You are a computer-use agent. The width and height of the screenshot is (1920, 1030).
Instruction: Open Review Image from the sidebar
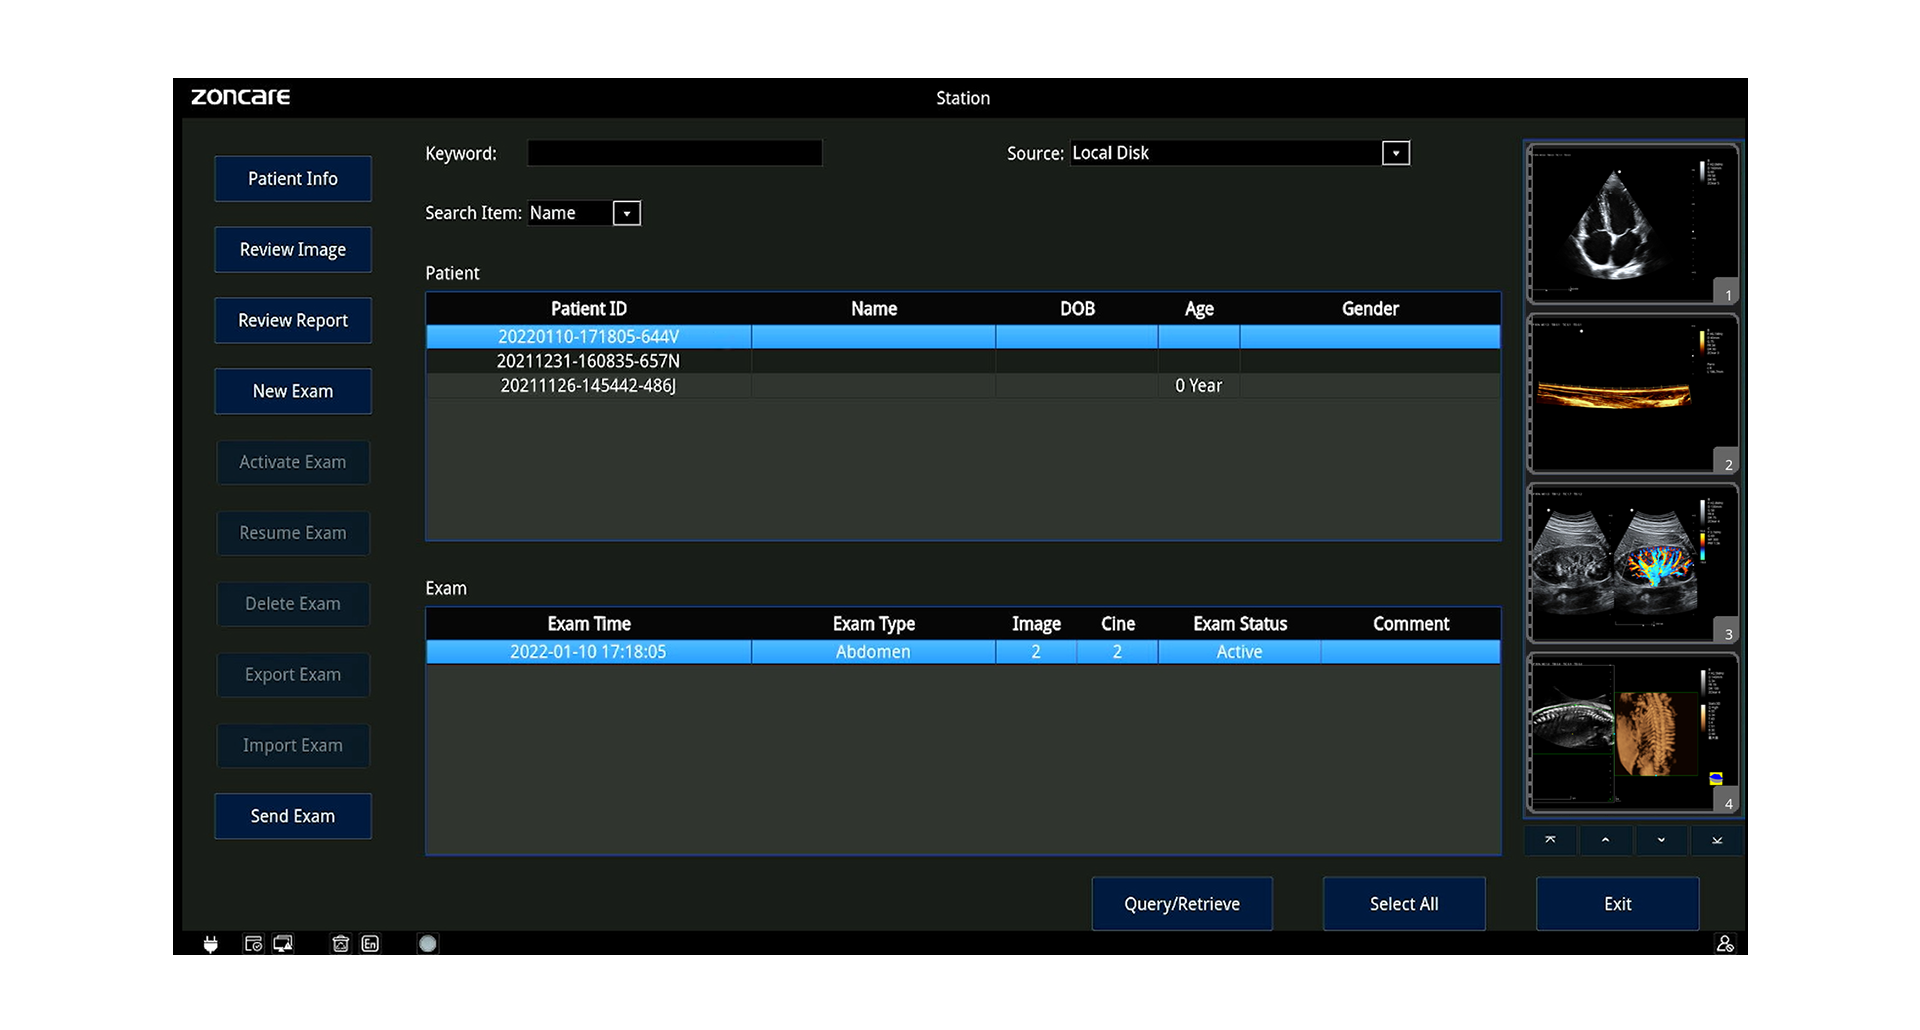(293, 250)
